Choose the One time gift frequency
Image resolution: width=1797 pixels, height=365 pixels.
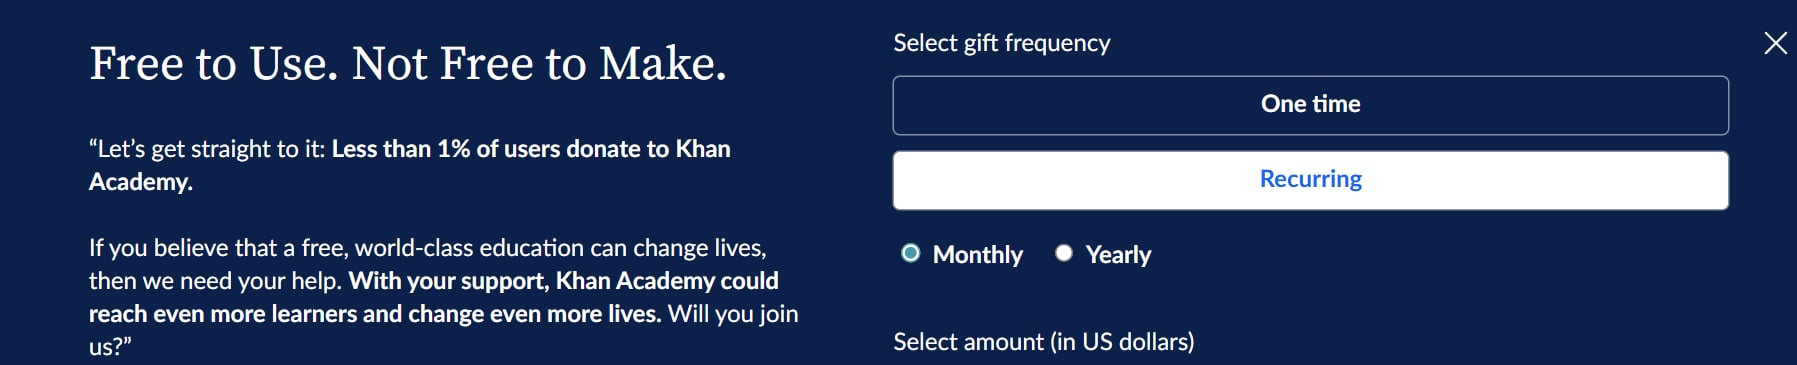(x=1310, y=105)
